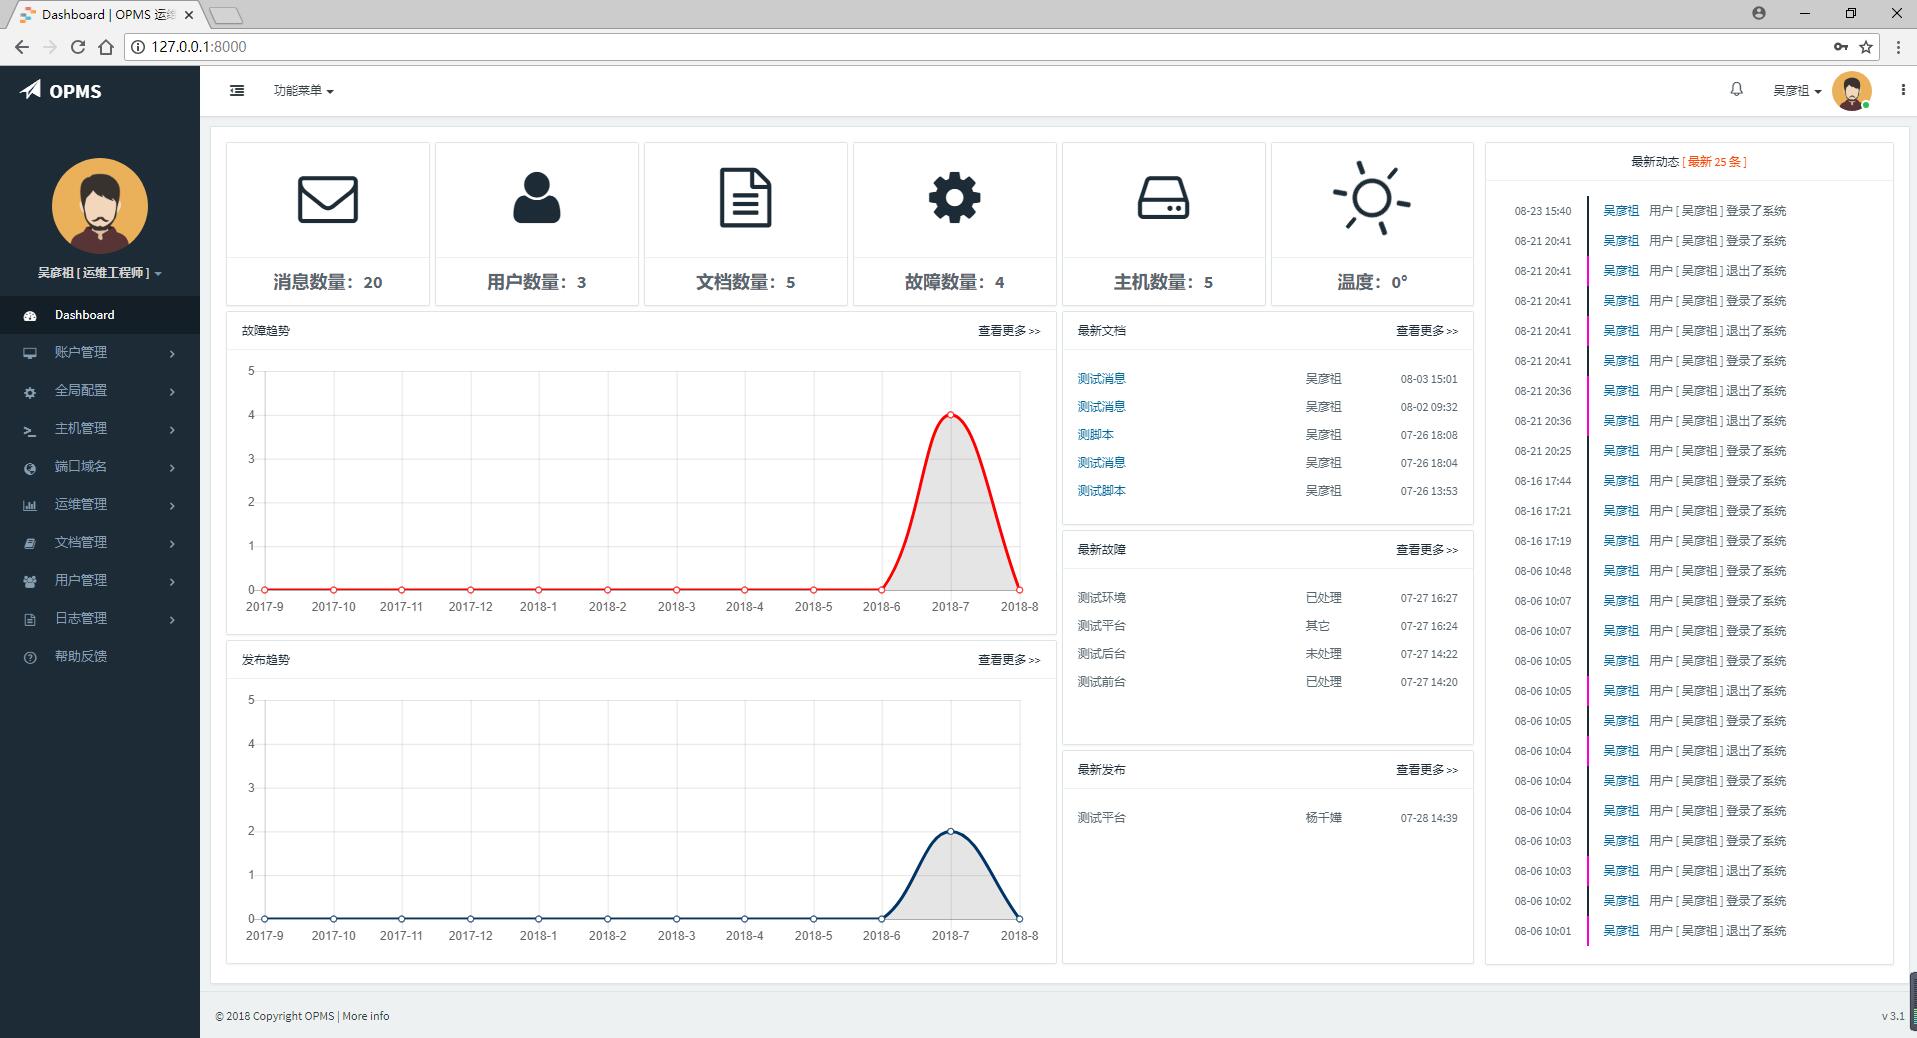Click the More info footer link
The width and height of the screenshot is (1917, 1038).
[x=366, y=1016]
